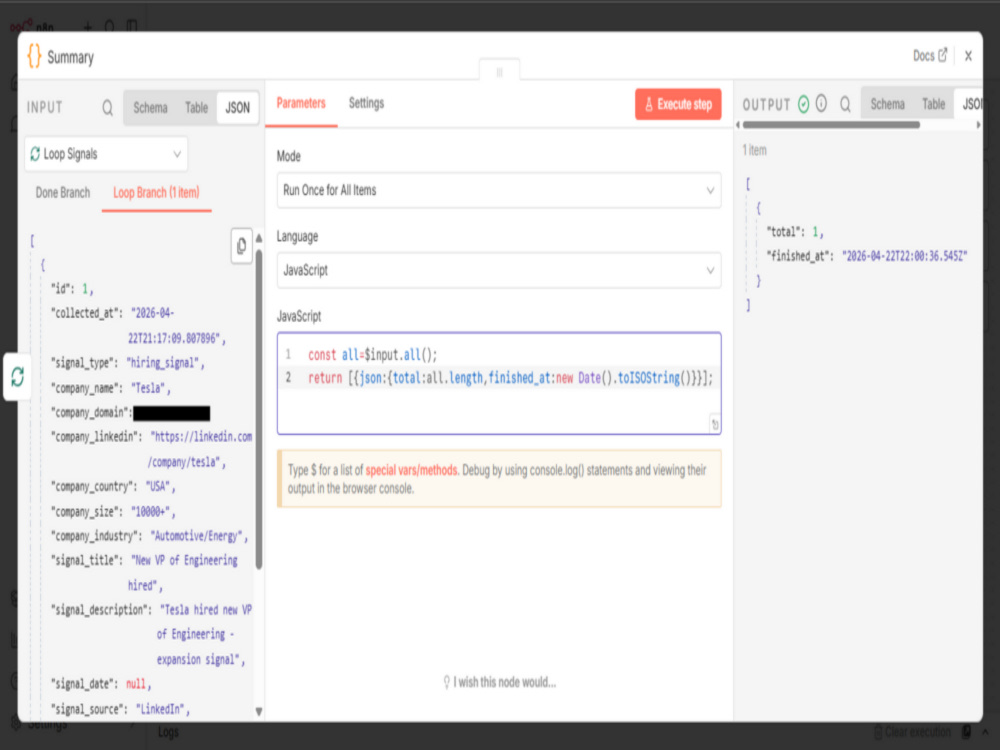Open the special vars/methods link
The image size is (1000, 750).
point(411,470)
